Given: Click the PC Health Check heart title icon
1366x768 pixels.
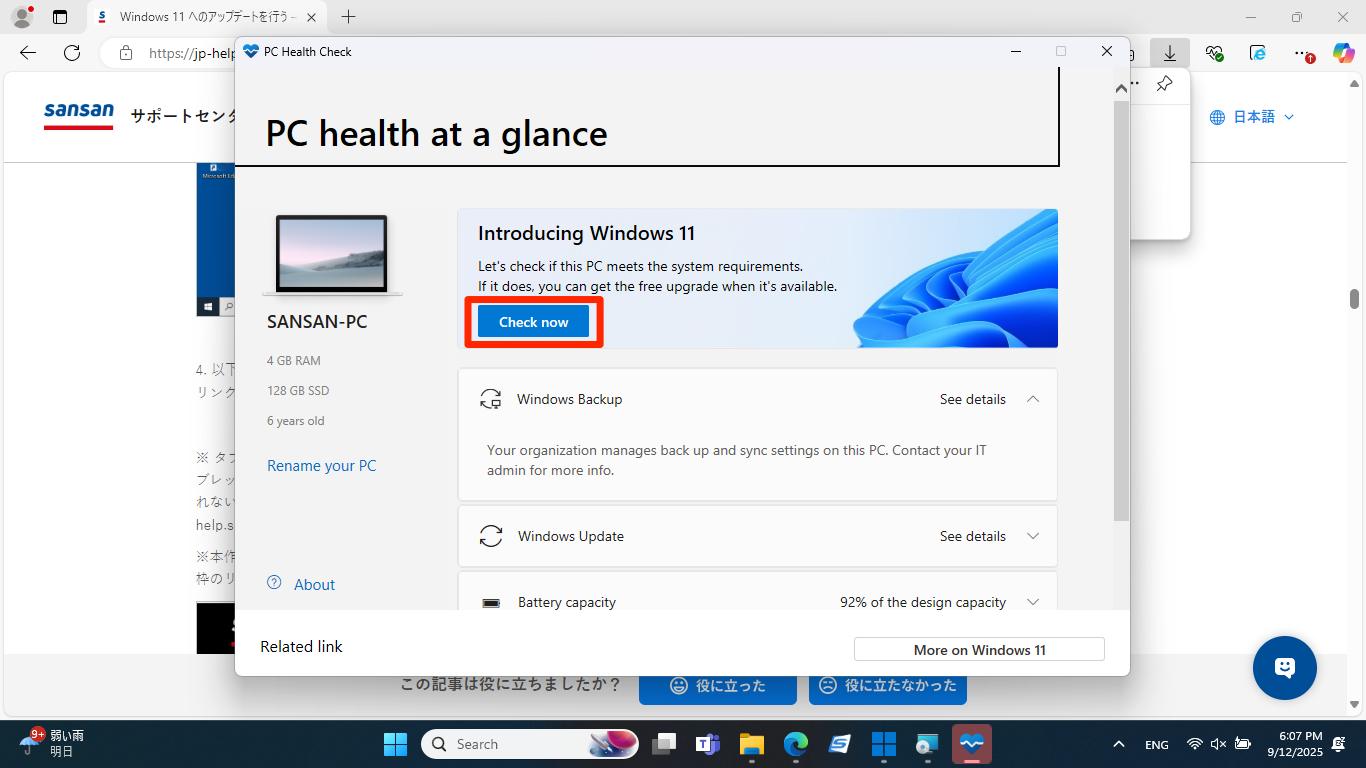Looking at the screenshot, I should coord(251,51).
